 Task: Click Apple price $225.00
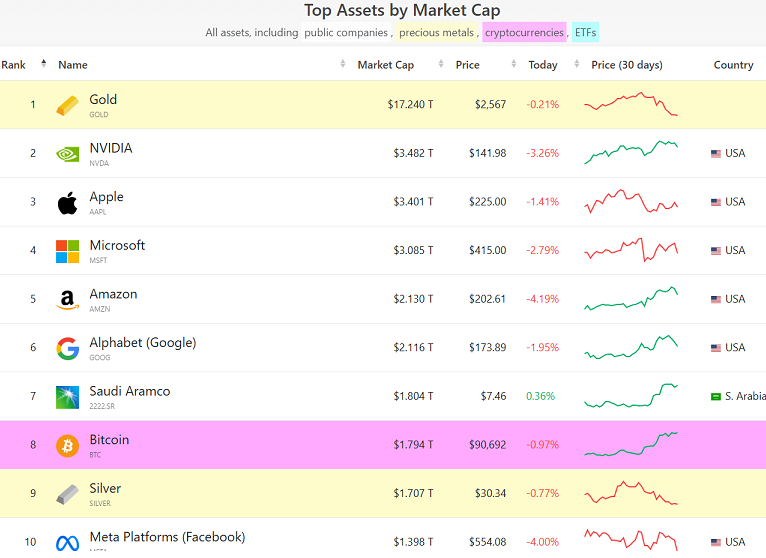point(488,201)
